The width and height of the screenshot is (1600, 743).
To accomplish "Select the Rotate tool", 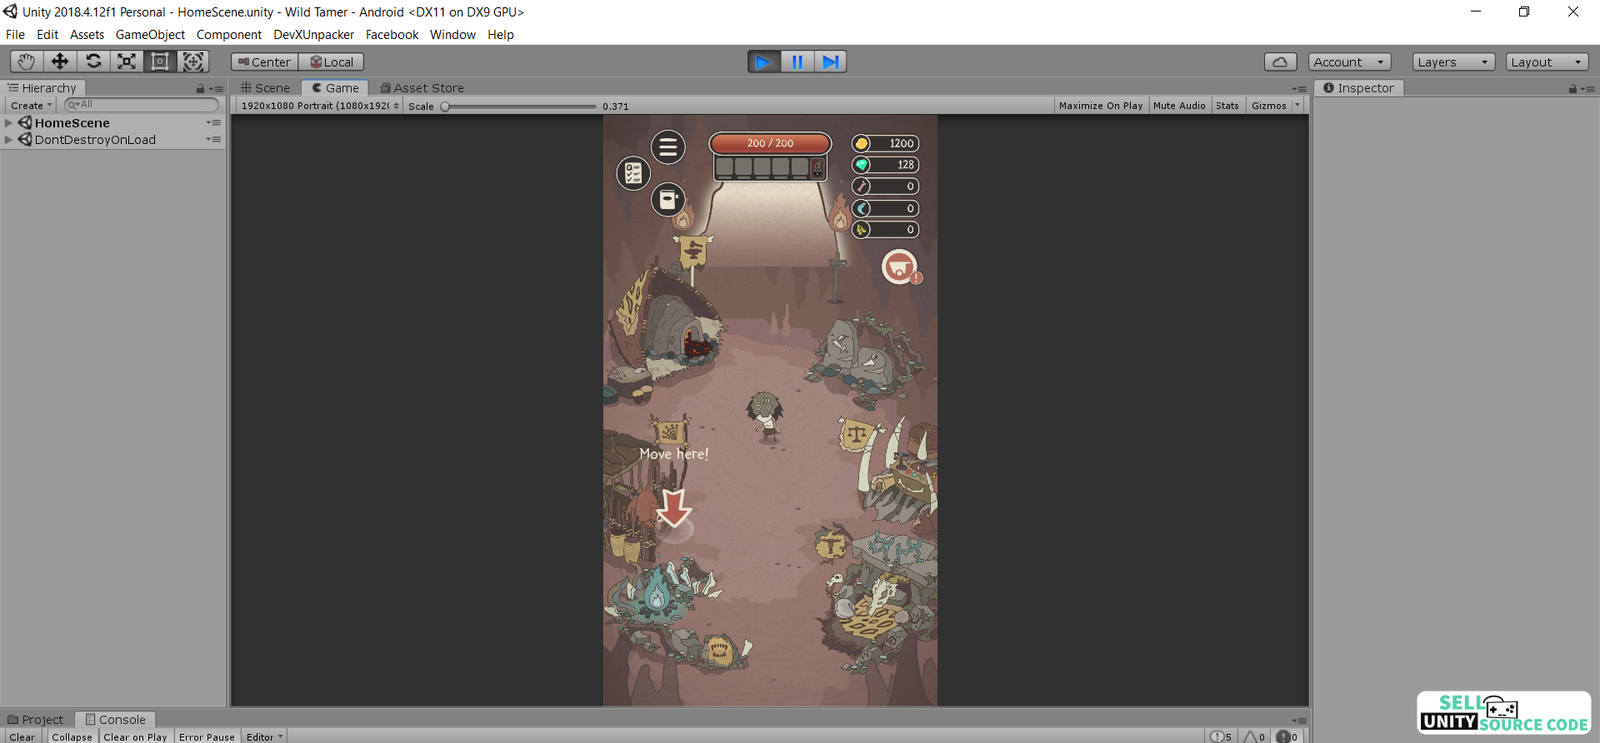I will coord(93,61).
